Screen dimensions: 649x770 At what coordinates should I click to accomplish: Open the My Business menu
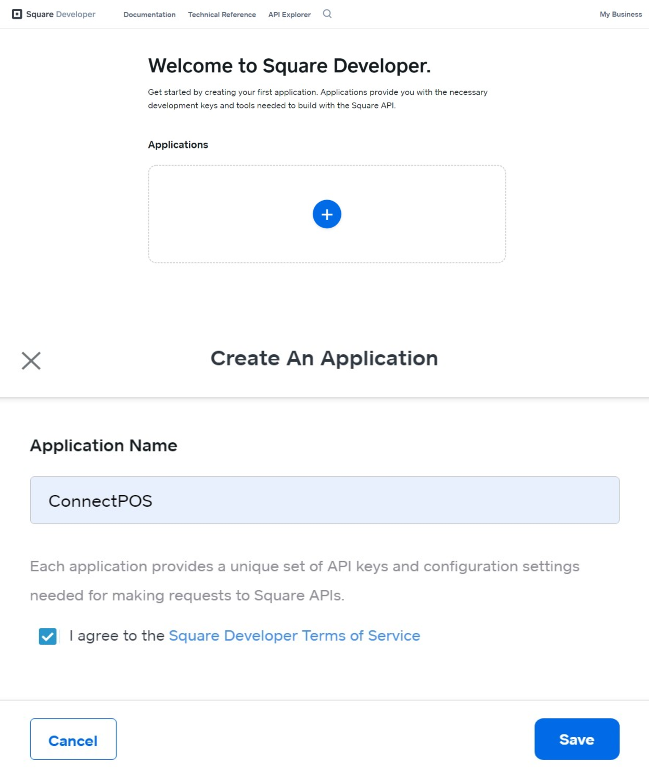(x=621, y=14)
